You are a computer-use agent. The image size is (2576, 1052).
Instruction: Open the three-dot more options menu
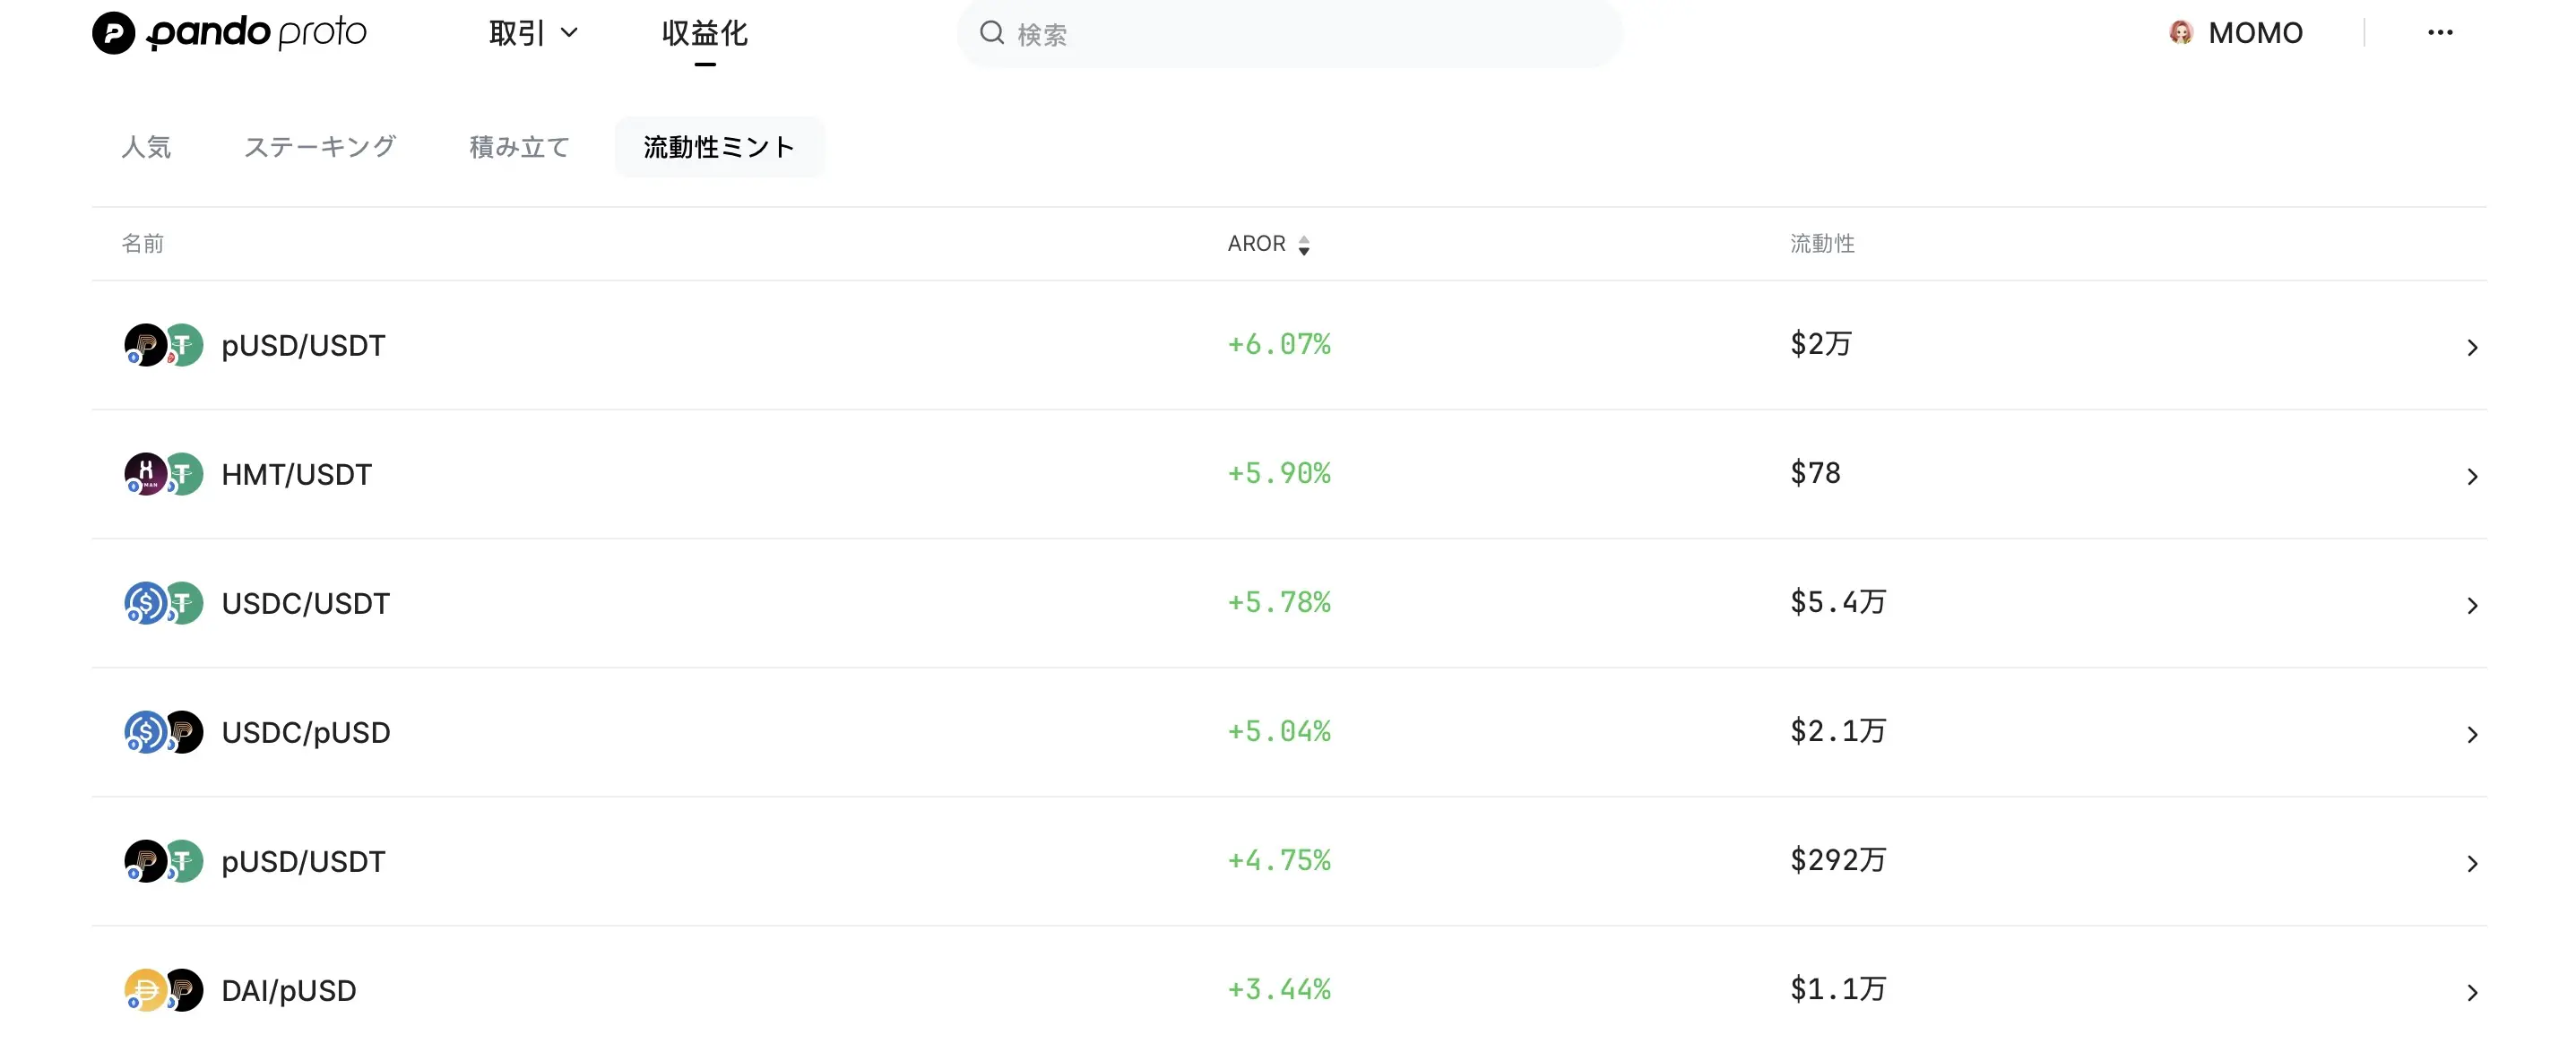tap(2440, 33)
